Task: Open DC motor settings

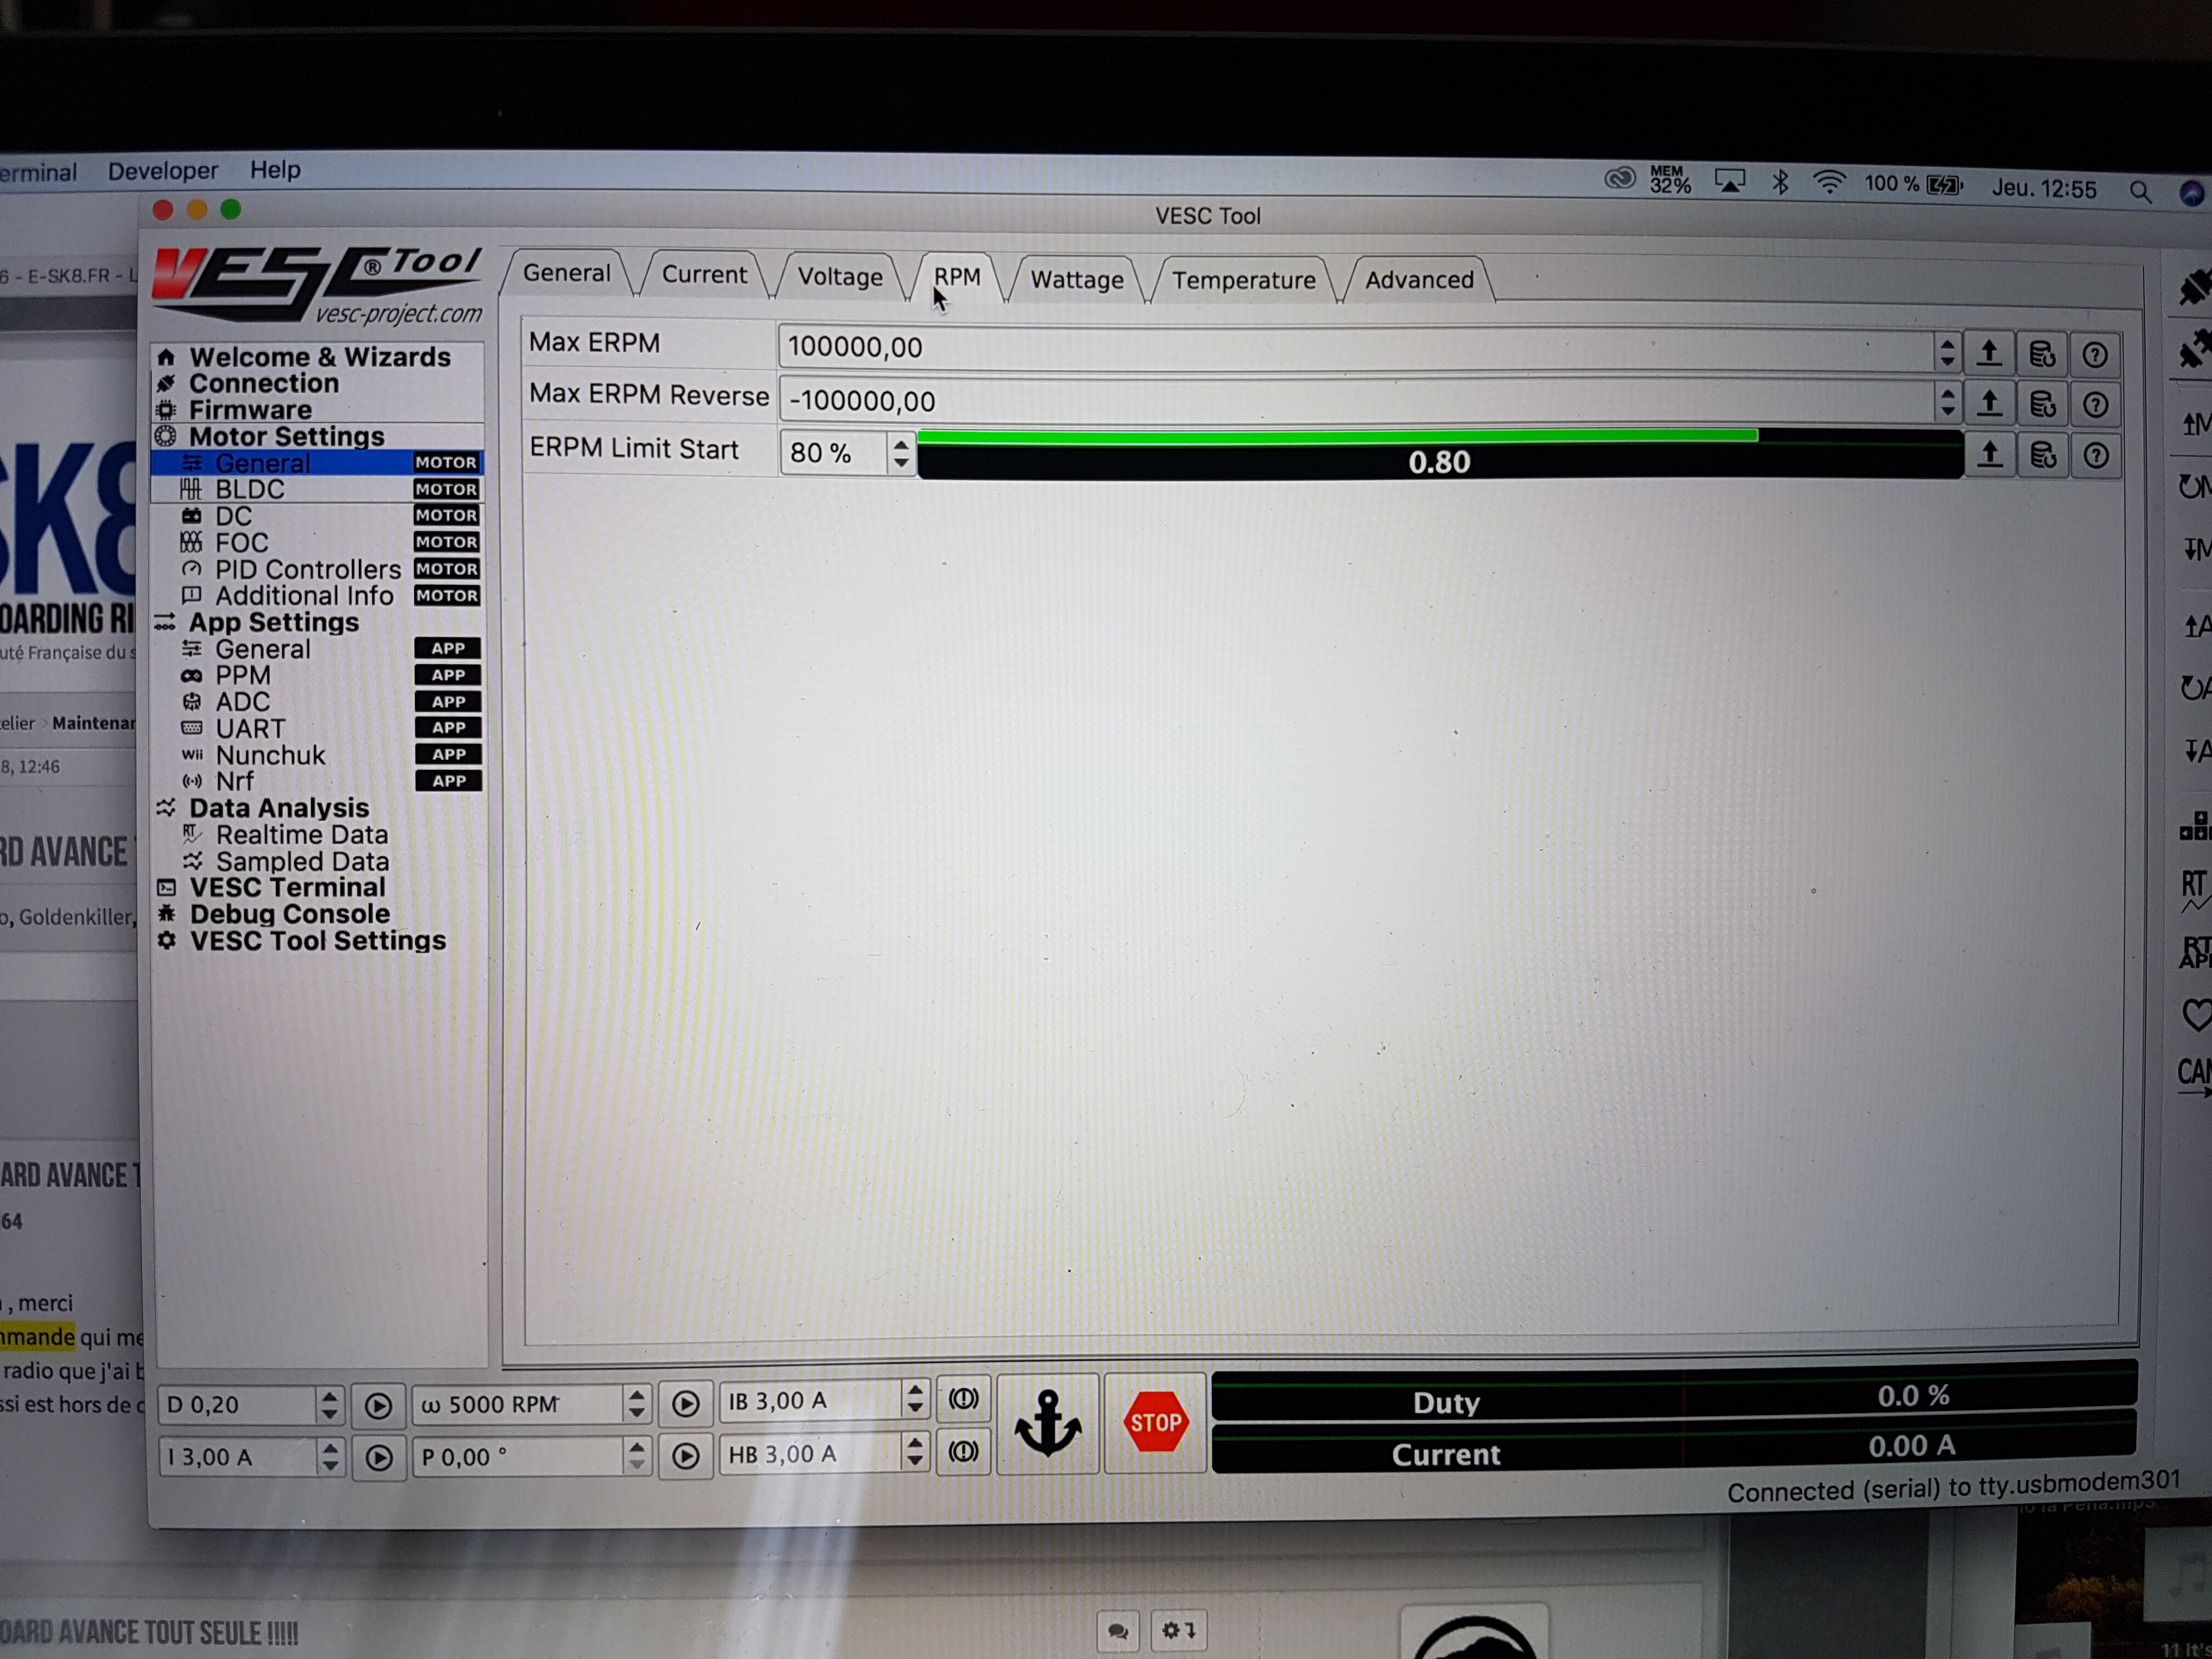Action: point(317,516)
